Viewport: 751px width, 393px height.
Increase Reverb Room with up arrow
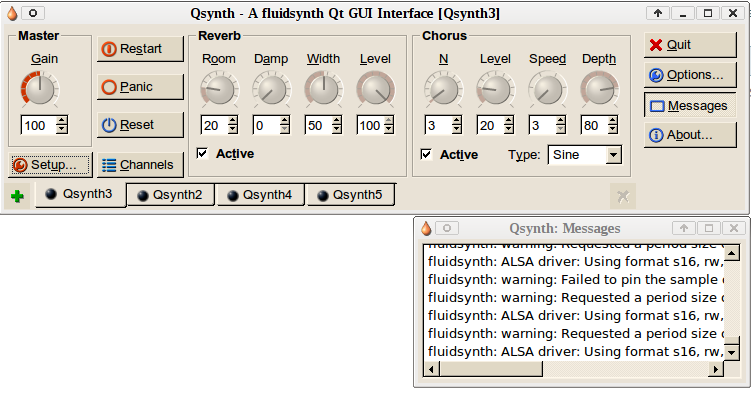[233, 121]
